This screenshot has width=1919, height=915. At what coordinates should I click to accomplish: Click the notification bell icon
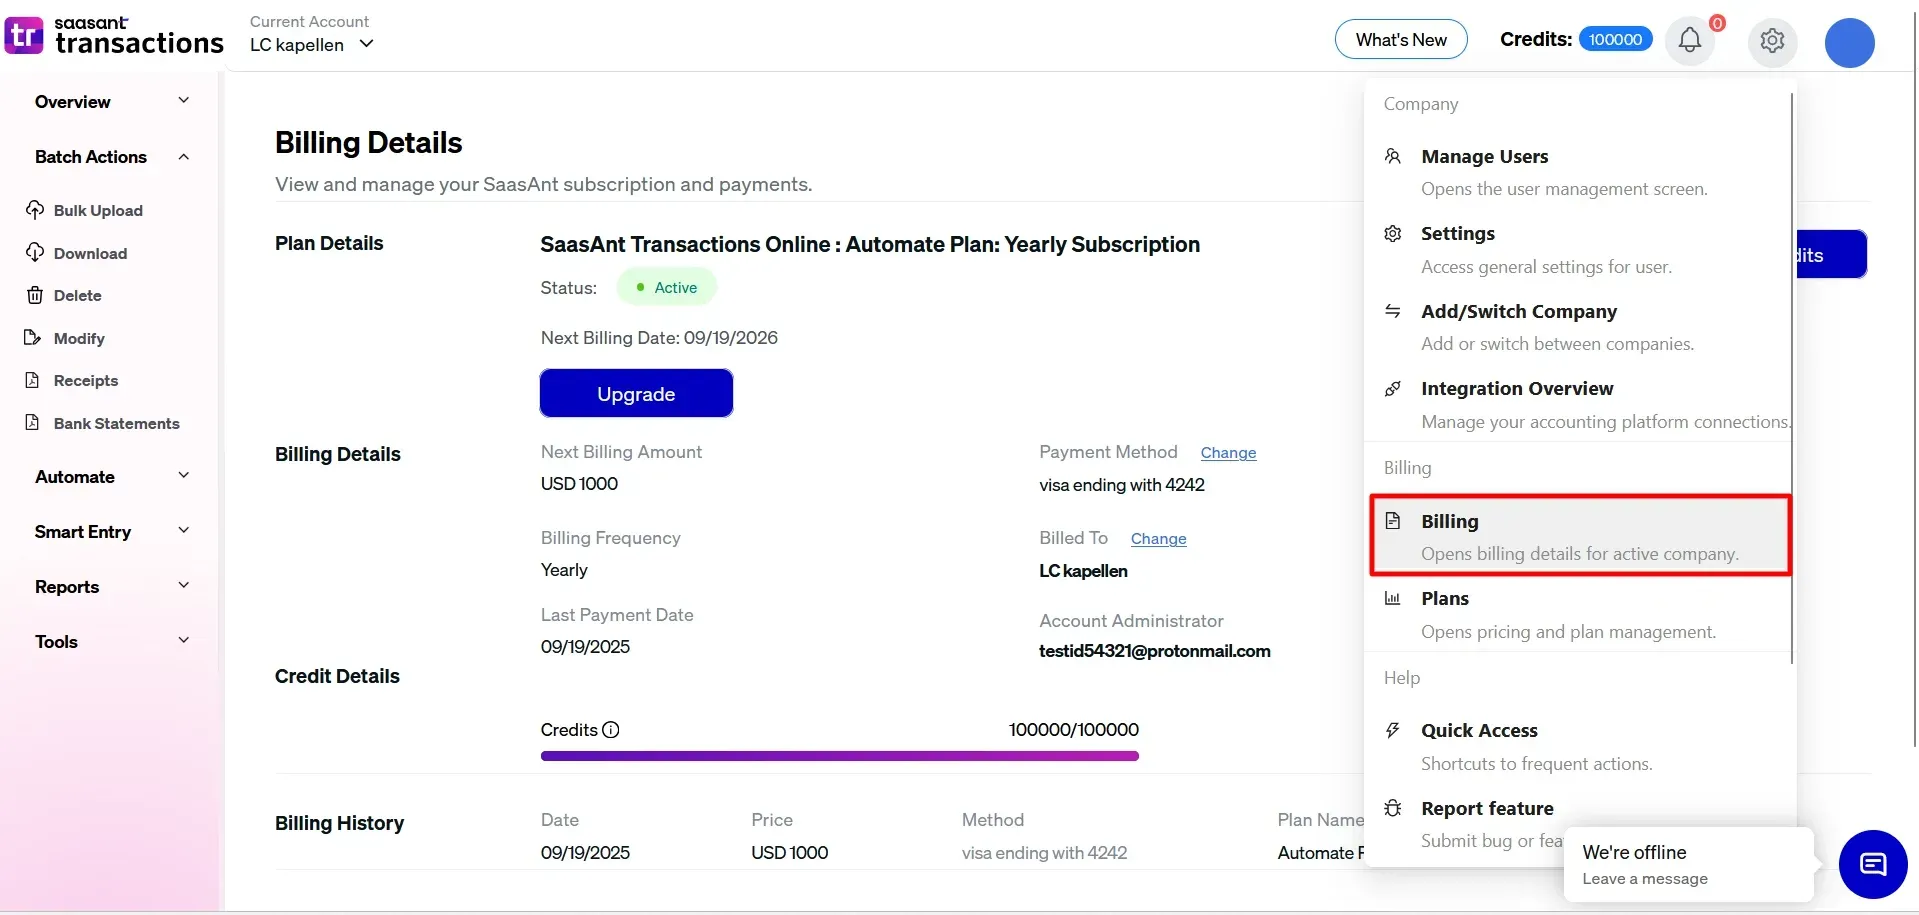point(1689,40)
